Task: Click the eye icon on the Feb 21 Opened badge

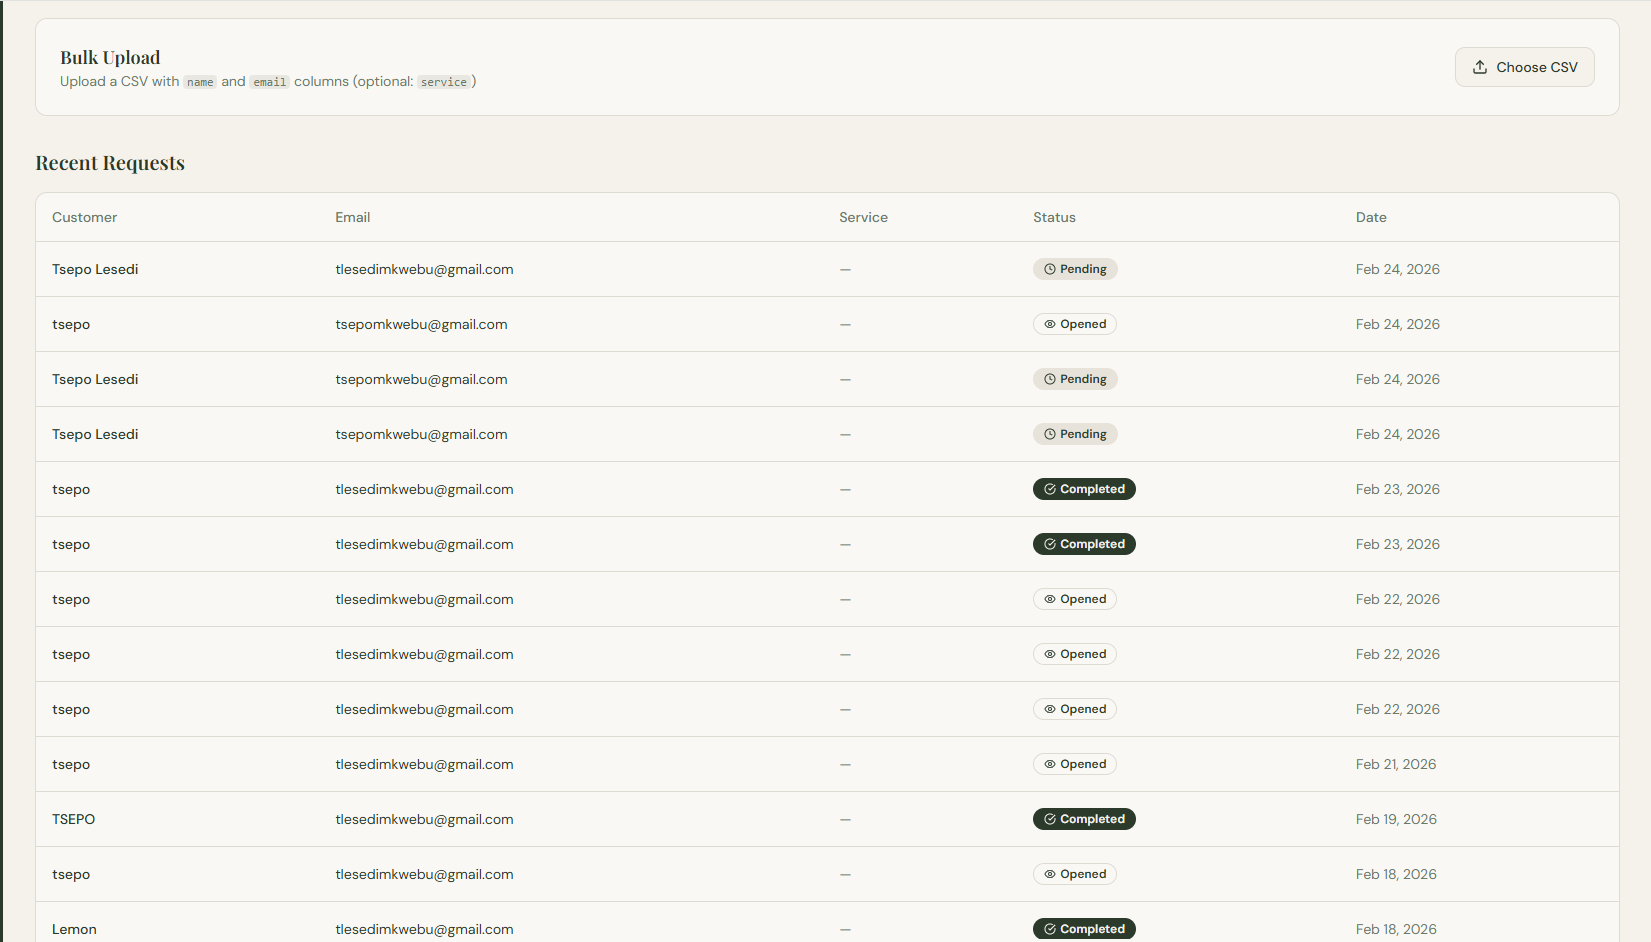Action: click(1048, 763)
